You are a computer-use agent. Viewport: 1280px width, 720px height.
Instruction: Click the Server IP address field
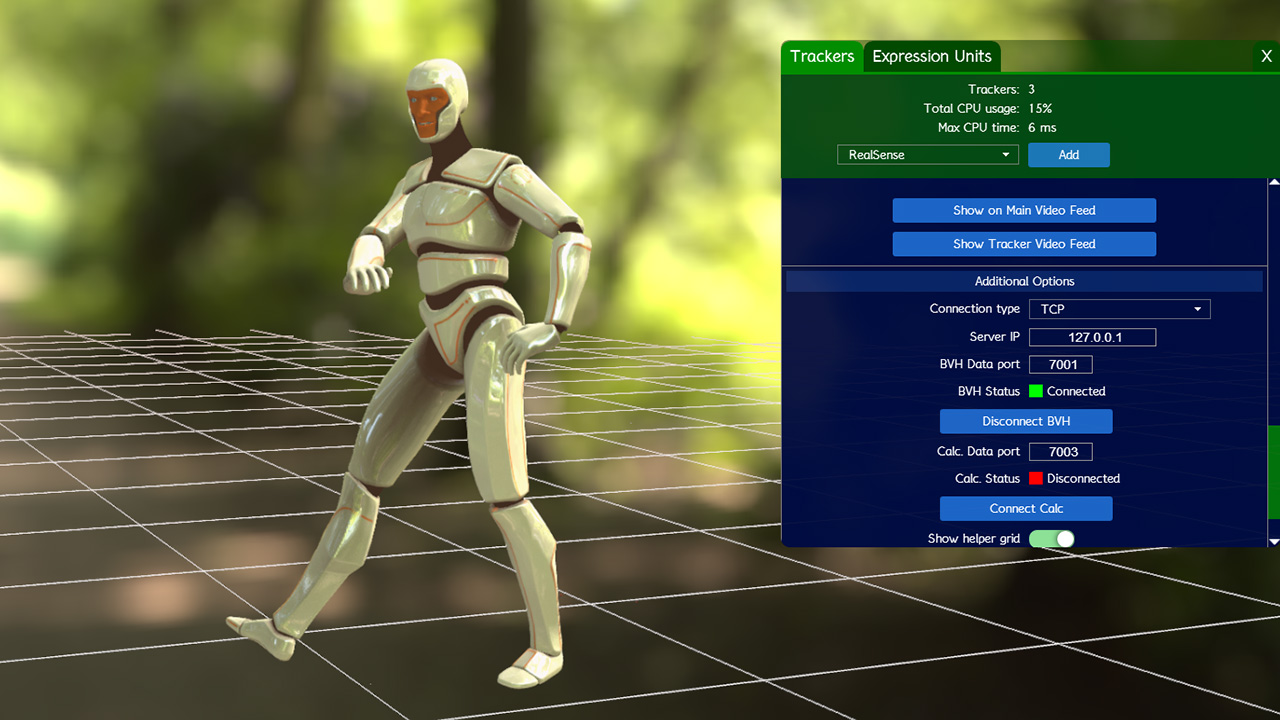point(1092,337)
